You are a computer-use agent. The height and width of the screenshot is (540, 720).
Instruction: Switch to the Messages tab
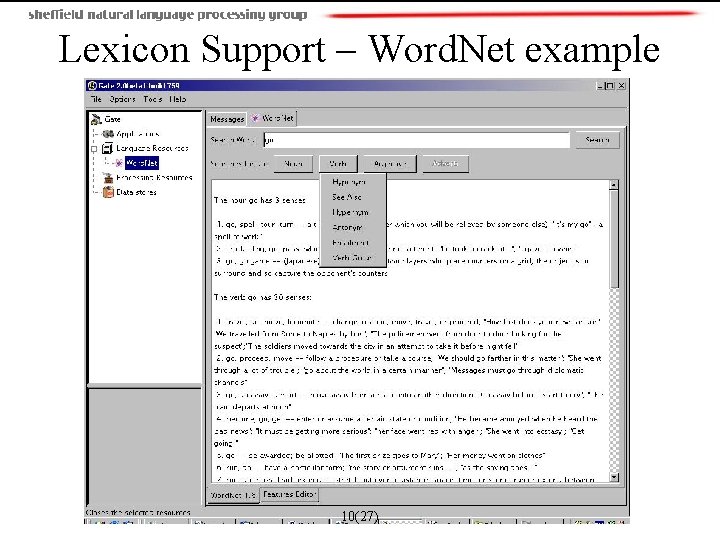tap(227, 119)
